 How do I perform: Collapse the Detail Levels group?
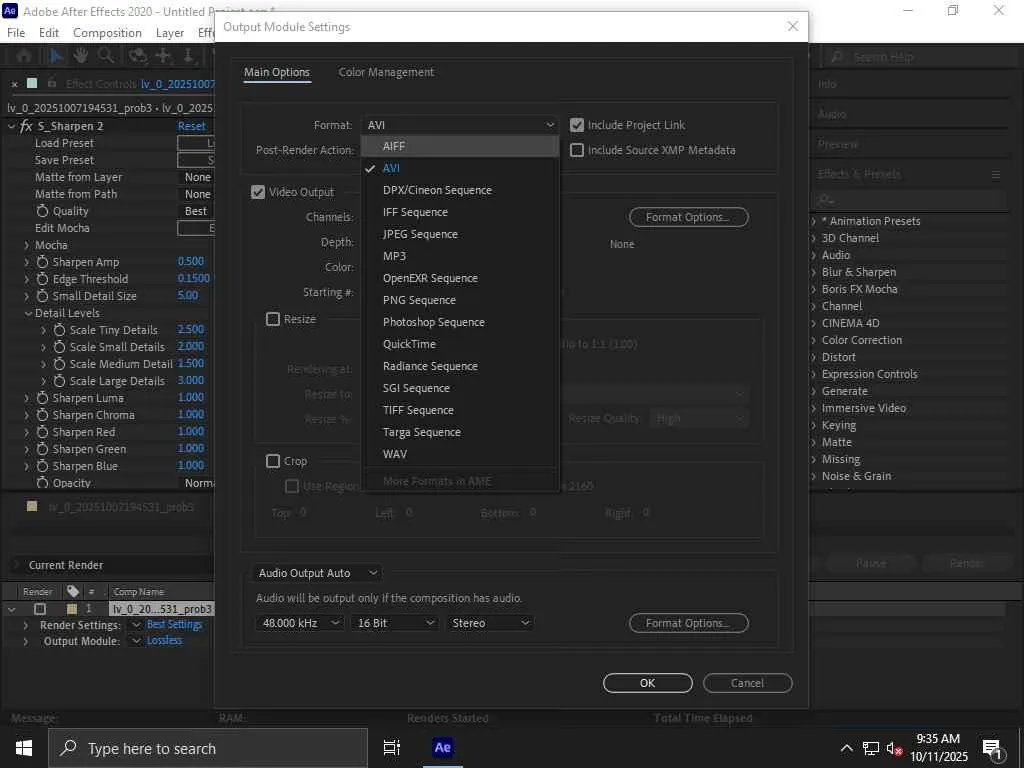point(28,313)
